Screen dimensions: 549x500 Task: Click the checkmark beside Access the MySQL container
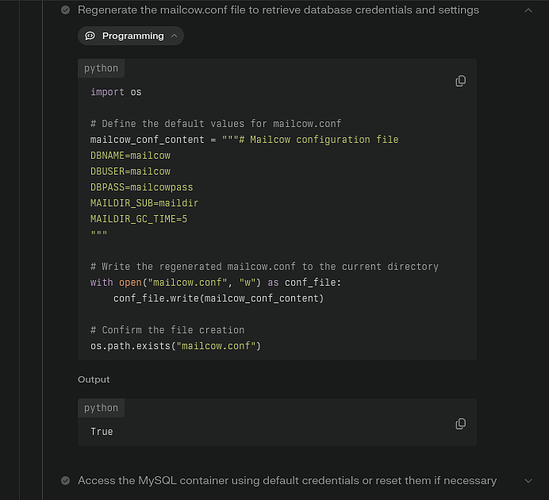tap(65, 480)
